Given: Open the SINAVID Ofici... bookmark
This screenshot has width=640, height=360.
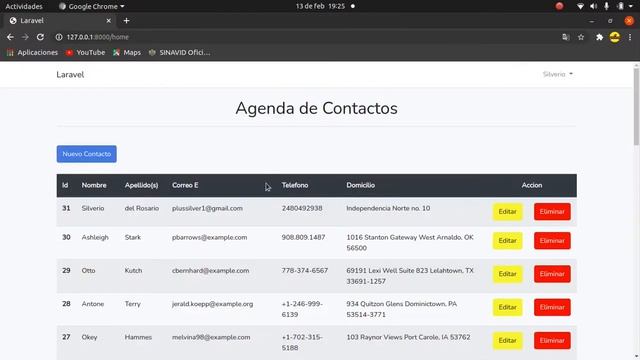Looking at the screenshot, I should tap(180, 53).
